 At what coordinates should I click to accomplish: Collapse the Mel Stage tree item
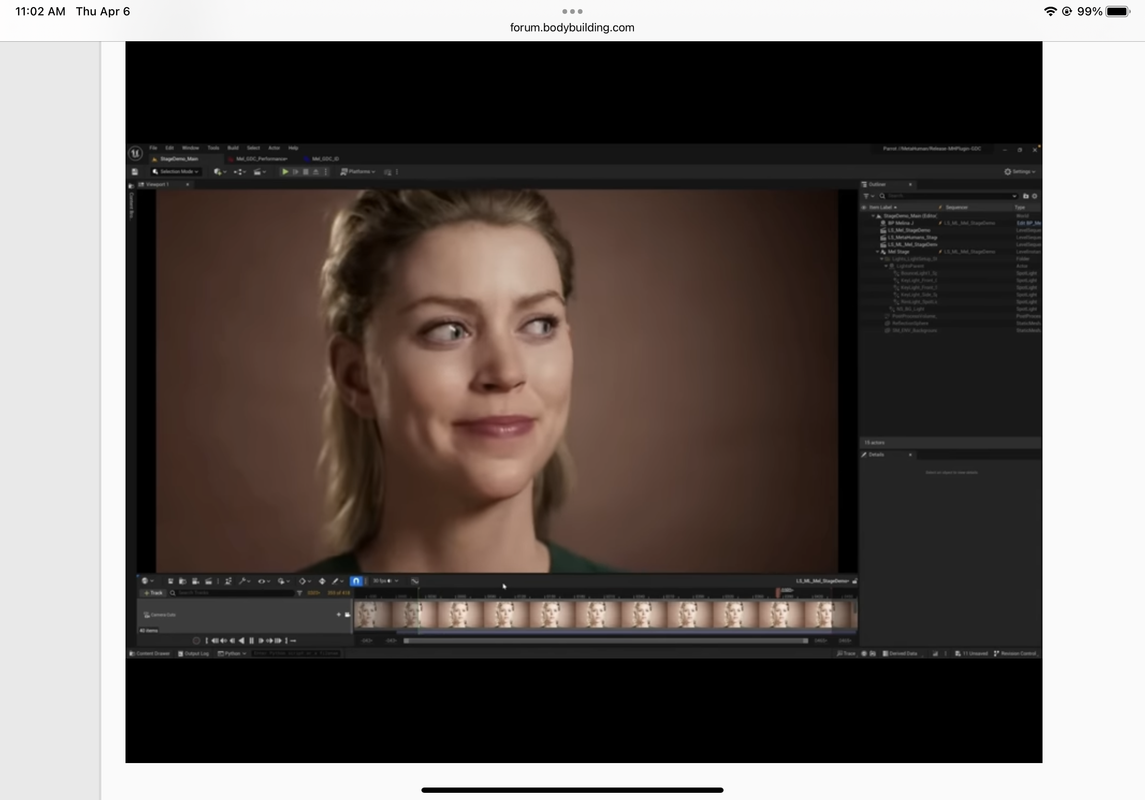[878, 252]
